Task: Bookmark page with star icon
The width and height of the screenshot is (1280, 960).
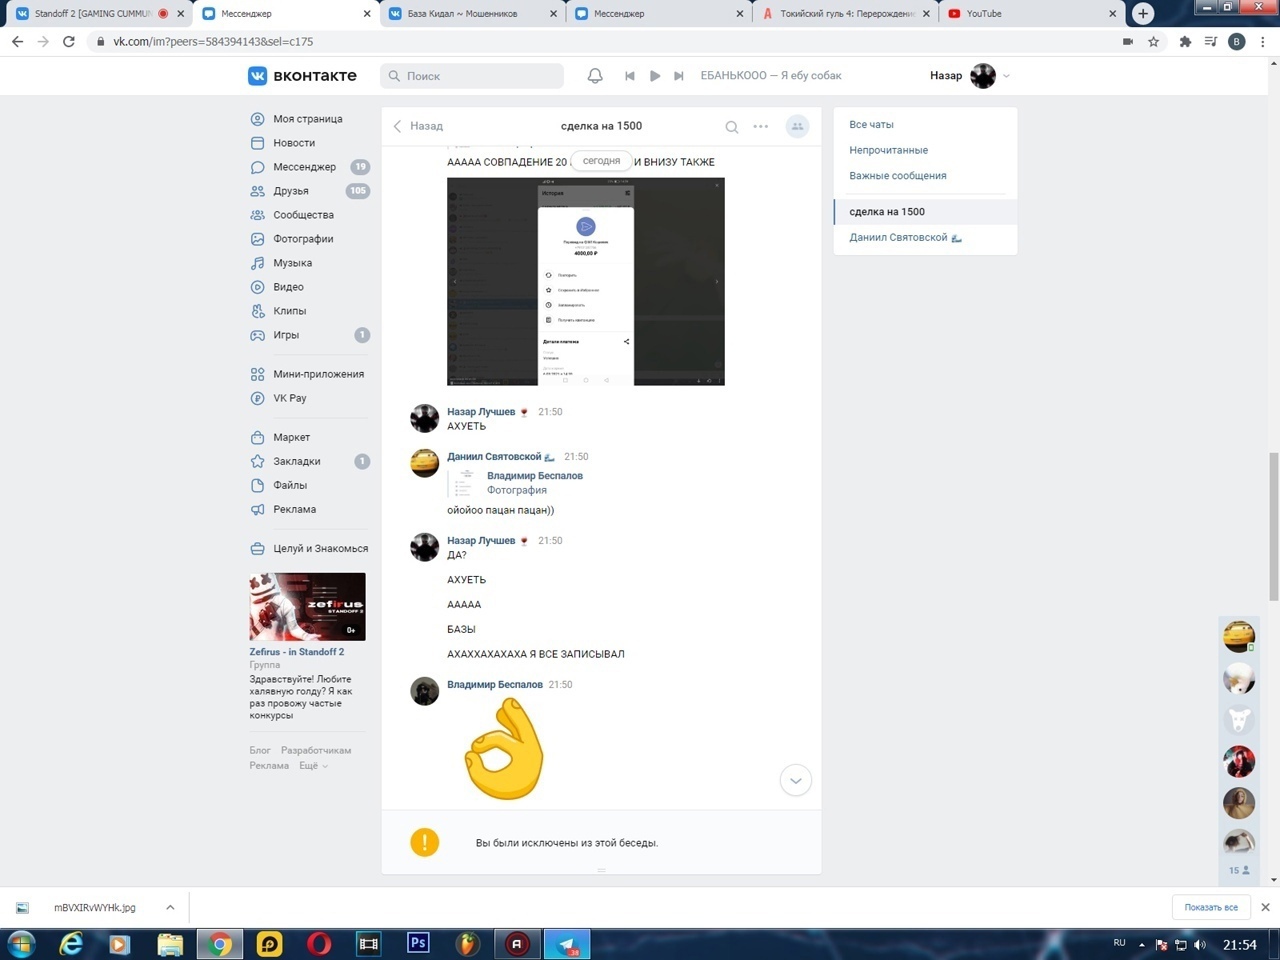Action: coord(1154,42)
